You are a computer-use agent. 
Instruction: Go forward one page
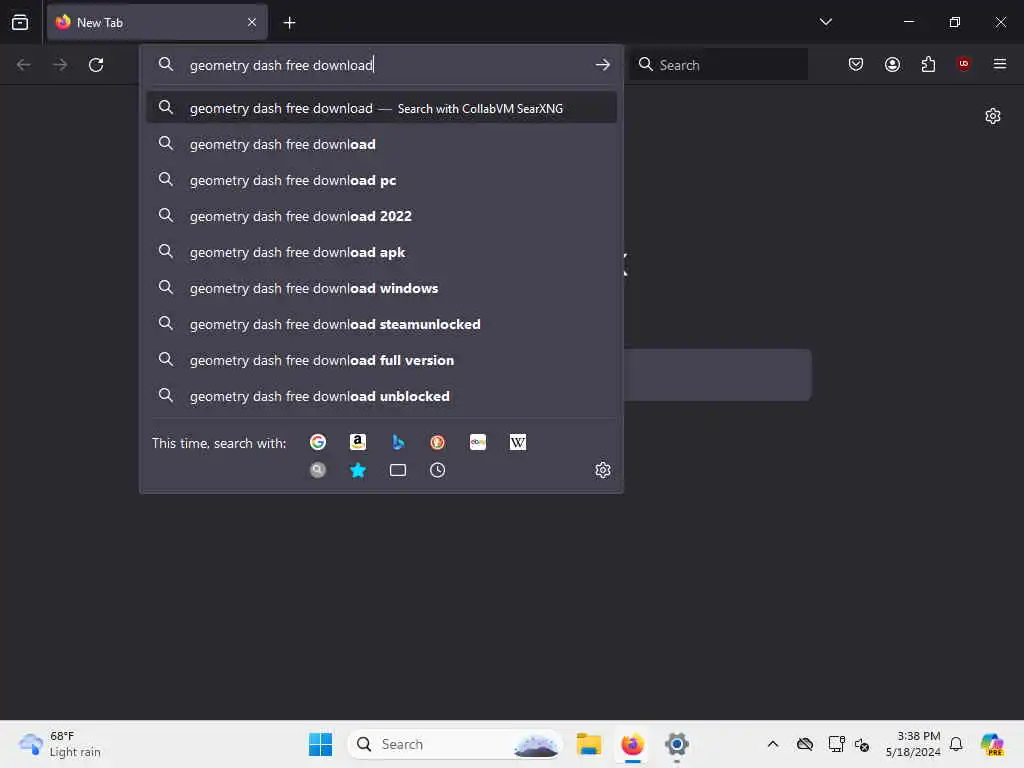coord(60,65)
